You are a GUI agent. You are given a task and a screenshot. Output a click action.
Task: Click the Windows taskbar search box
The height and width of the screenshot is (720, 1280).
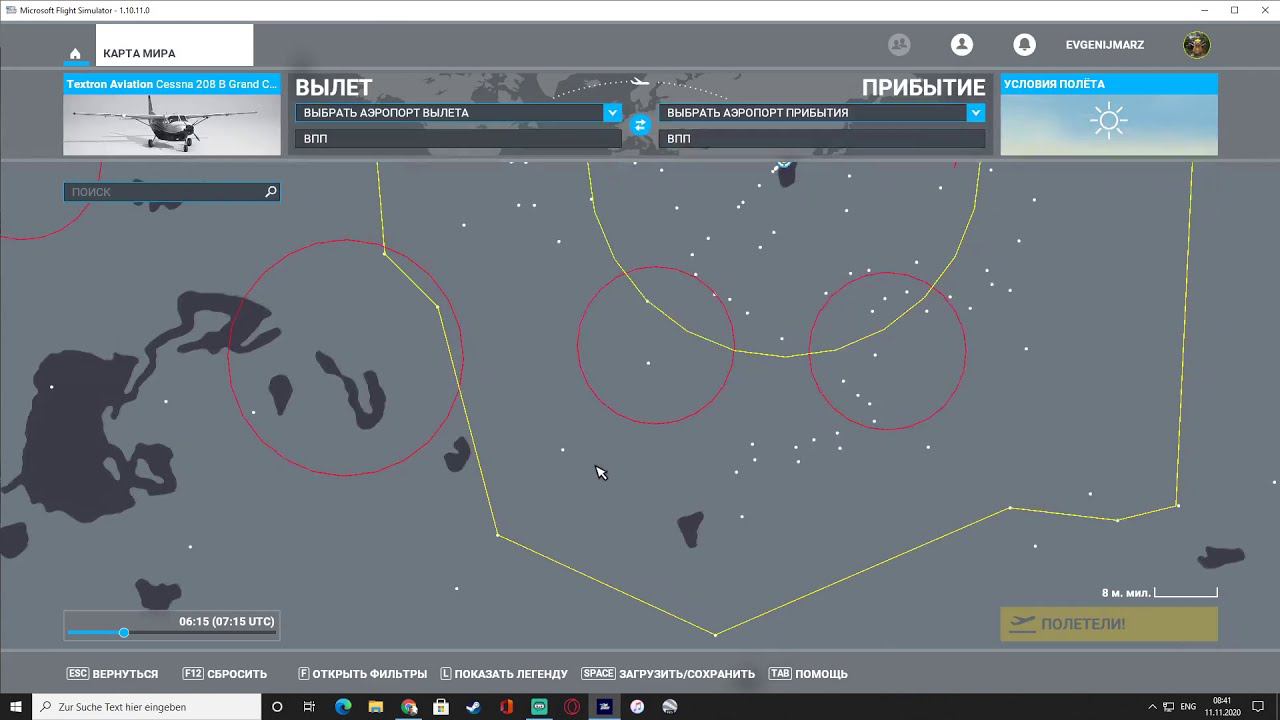[x=146, y=707]
